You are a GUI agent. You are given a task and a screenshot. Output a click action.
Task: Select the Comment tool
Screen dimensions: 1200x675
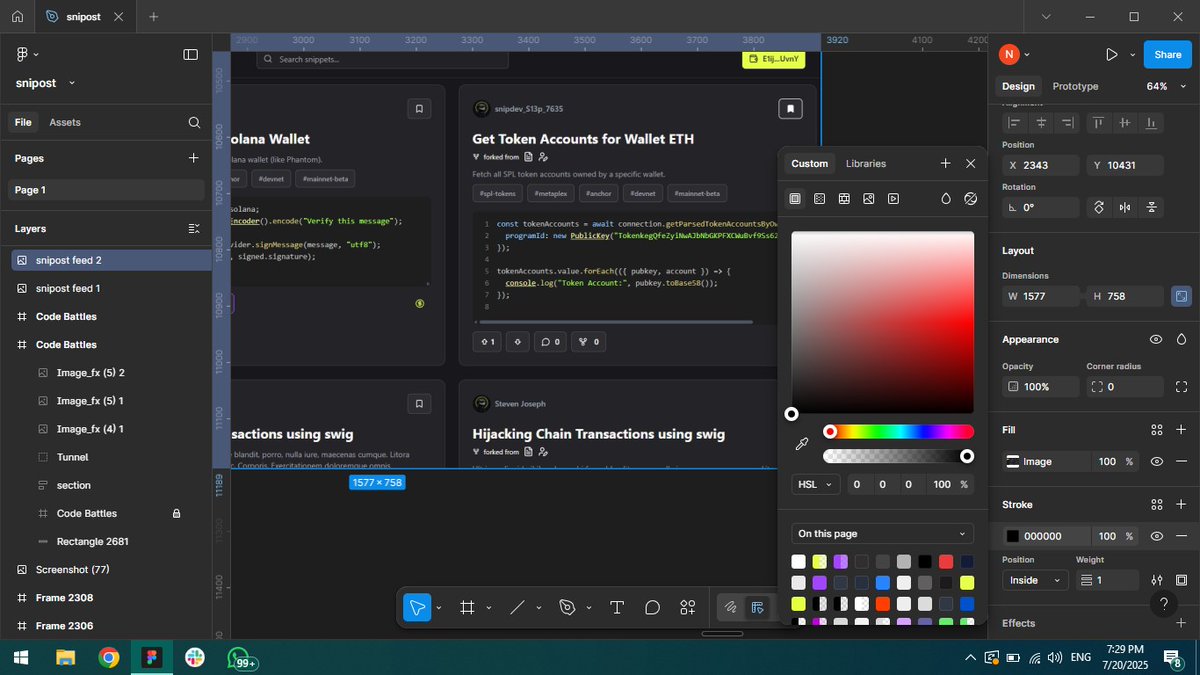[x=652, y=607]
